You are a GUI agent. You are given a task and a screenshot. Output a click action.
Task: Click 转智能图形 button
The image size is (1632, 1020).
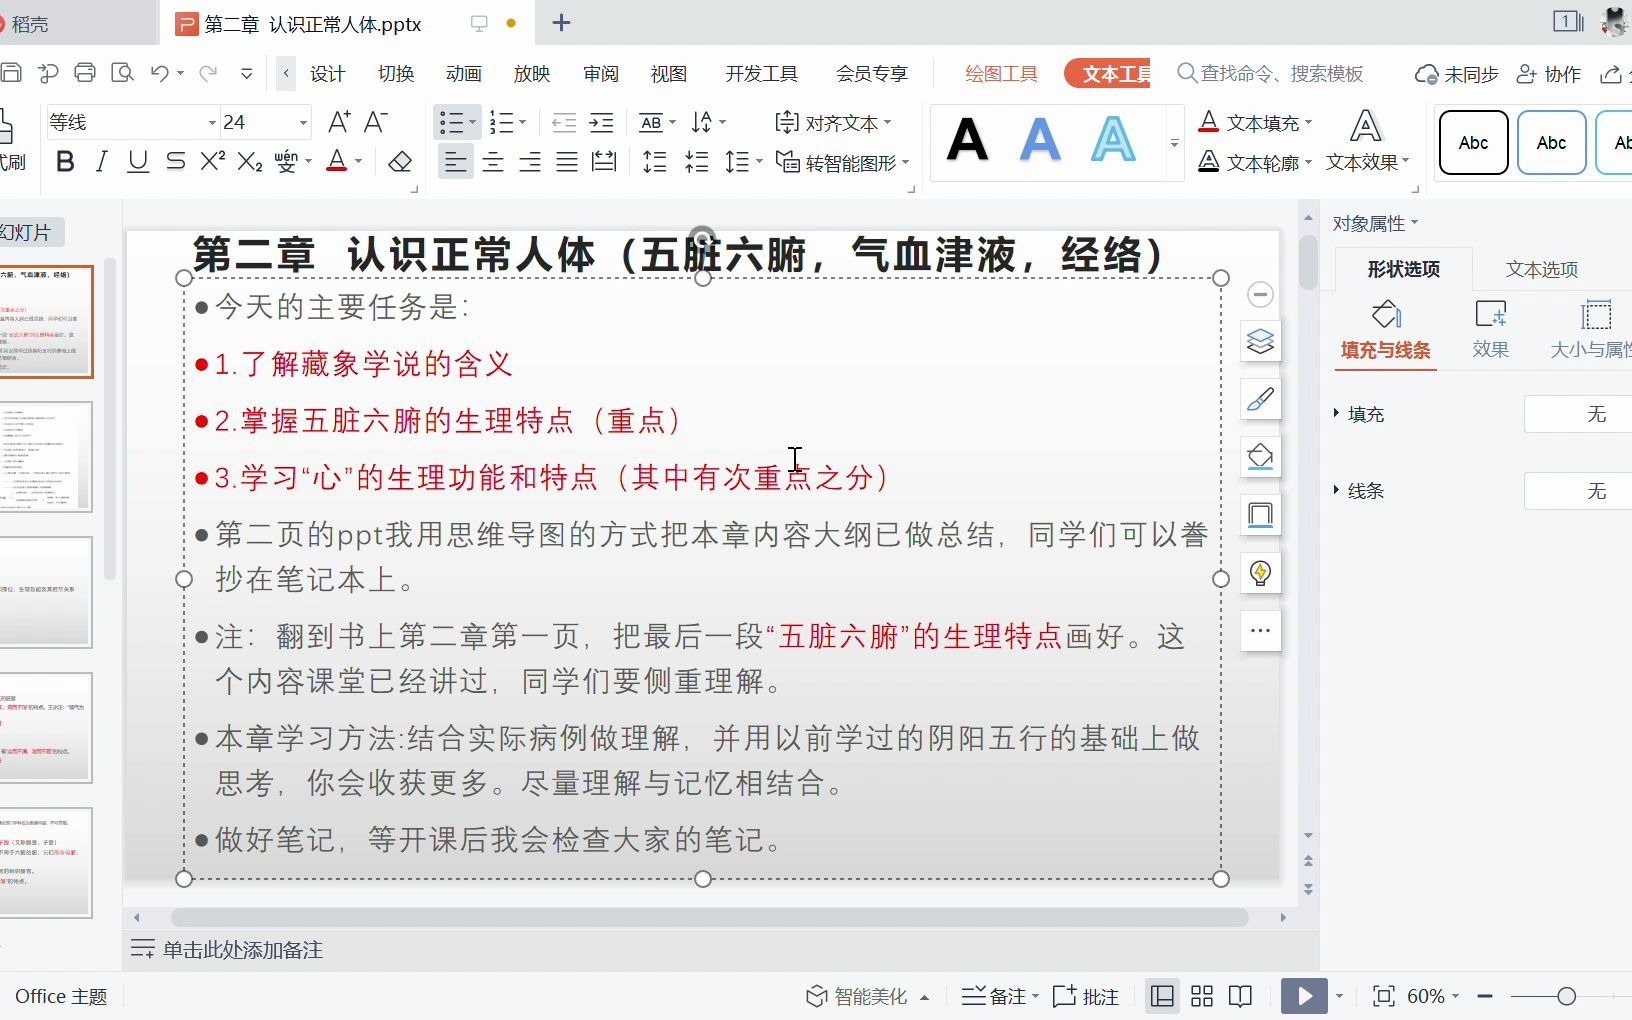843,162
